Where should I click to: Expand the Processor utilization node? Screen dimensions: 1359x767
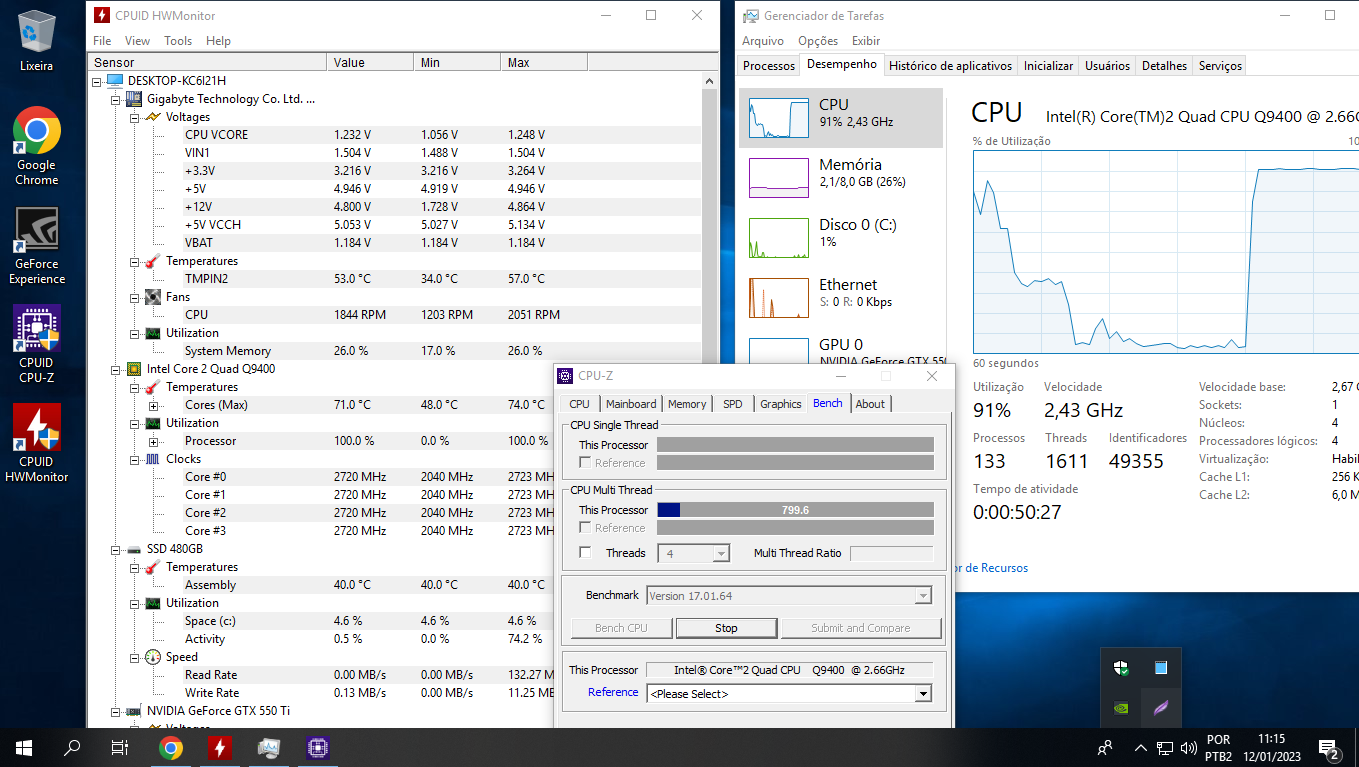(x=153, y=441)
